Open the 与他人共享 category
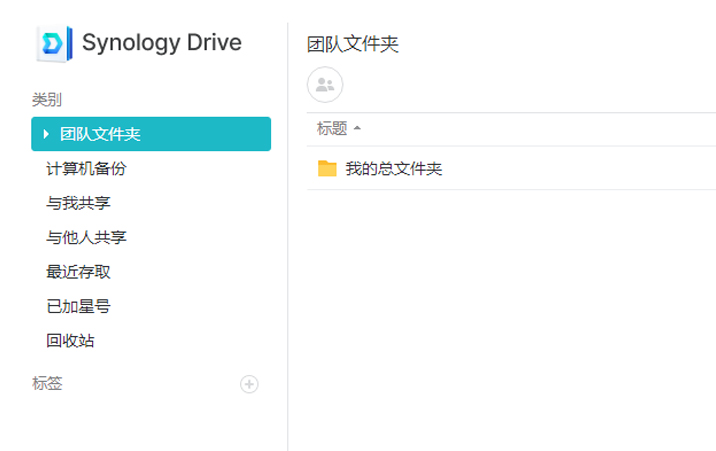The image size is (716, 451). [x=86, y=237]
